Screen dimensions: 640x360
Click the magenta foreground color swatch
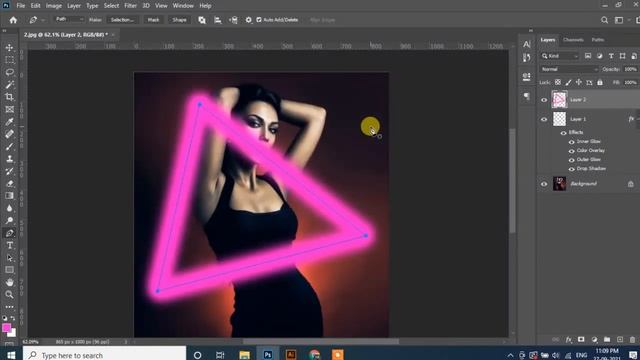click(x=7, y=328)
